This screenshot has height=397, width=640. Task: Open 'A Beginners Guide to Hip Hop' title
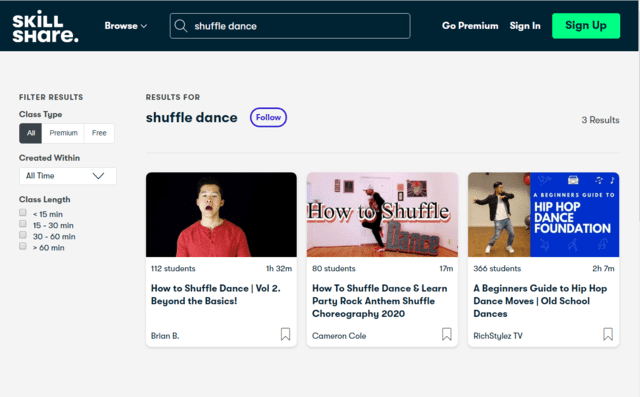[x=540, y=301]
